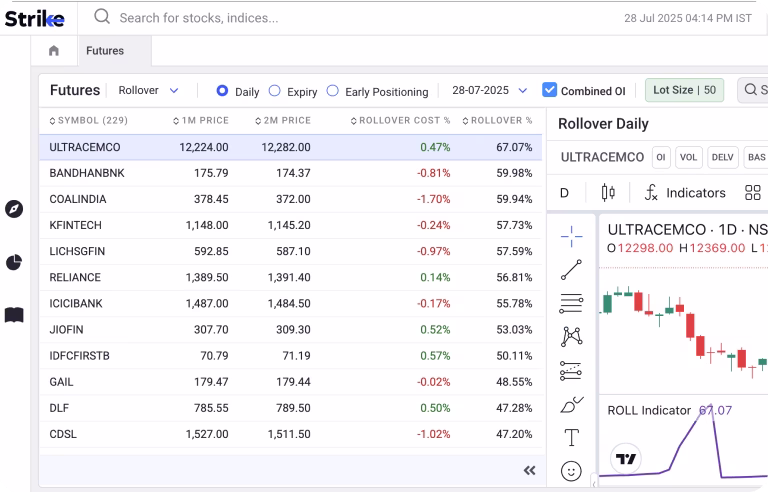Select the Expiry radio option

[x=275, y=91]
